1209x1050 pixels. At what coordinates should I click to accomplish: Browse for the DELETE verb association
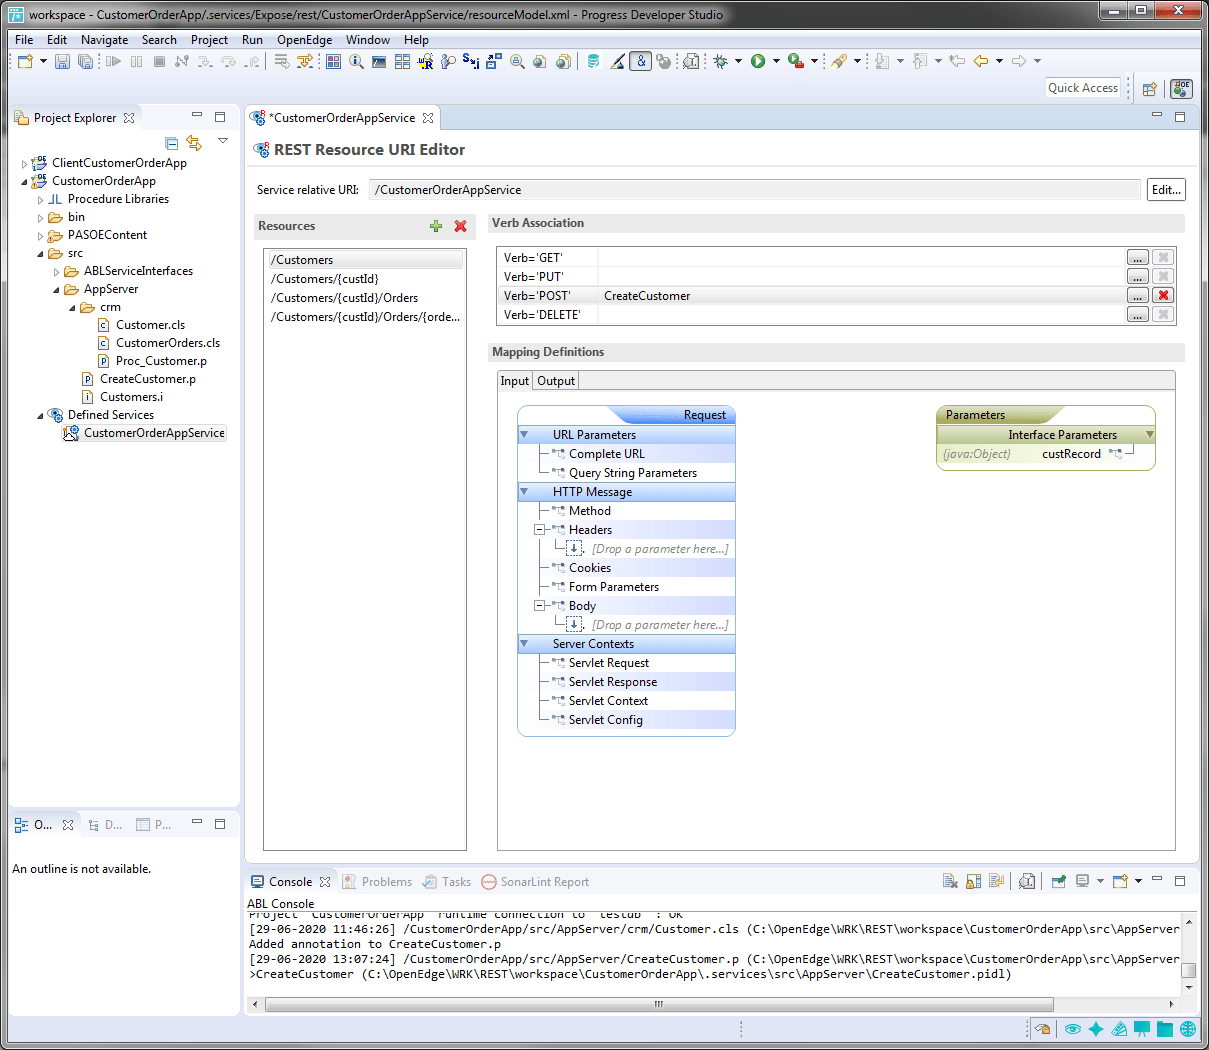1138,314
